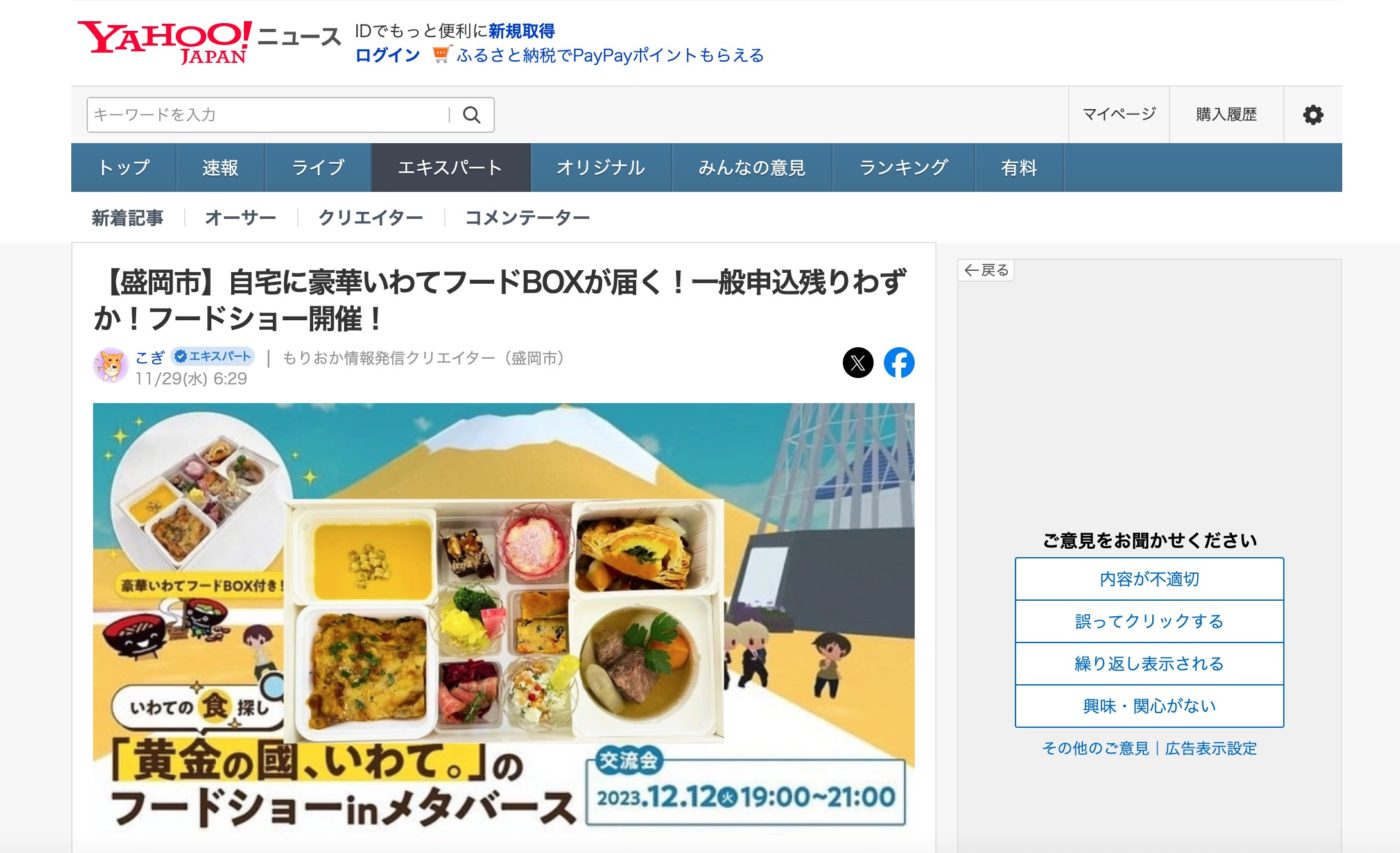The height and width of the screenshot is (853, 1400).
Task: Click the エキスパート verified badge
Action: pos(213,356)
